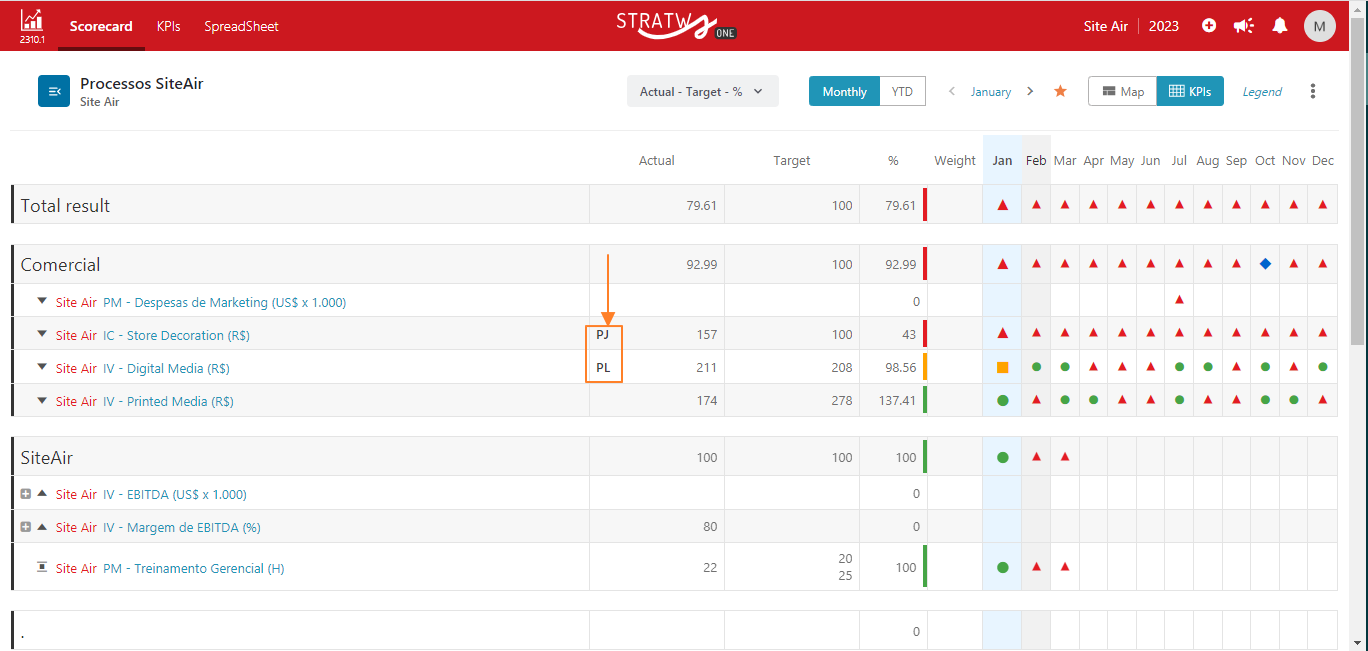Click Total result January red triangle
The width and height of the screenshot is (1368, 651).
pos(1002,205)
